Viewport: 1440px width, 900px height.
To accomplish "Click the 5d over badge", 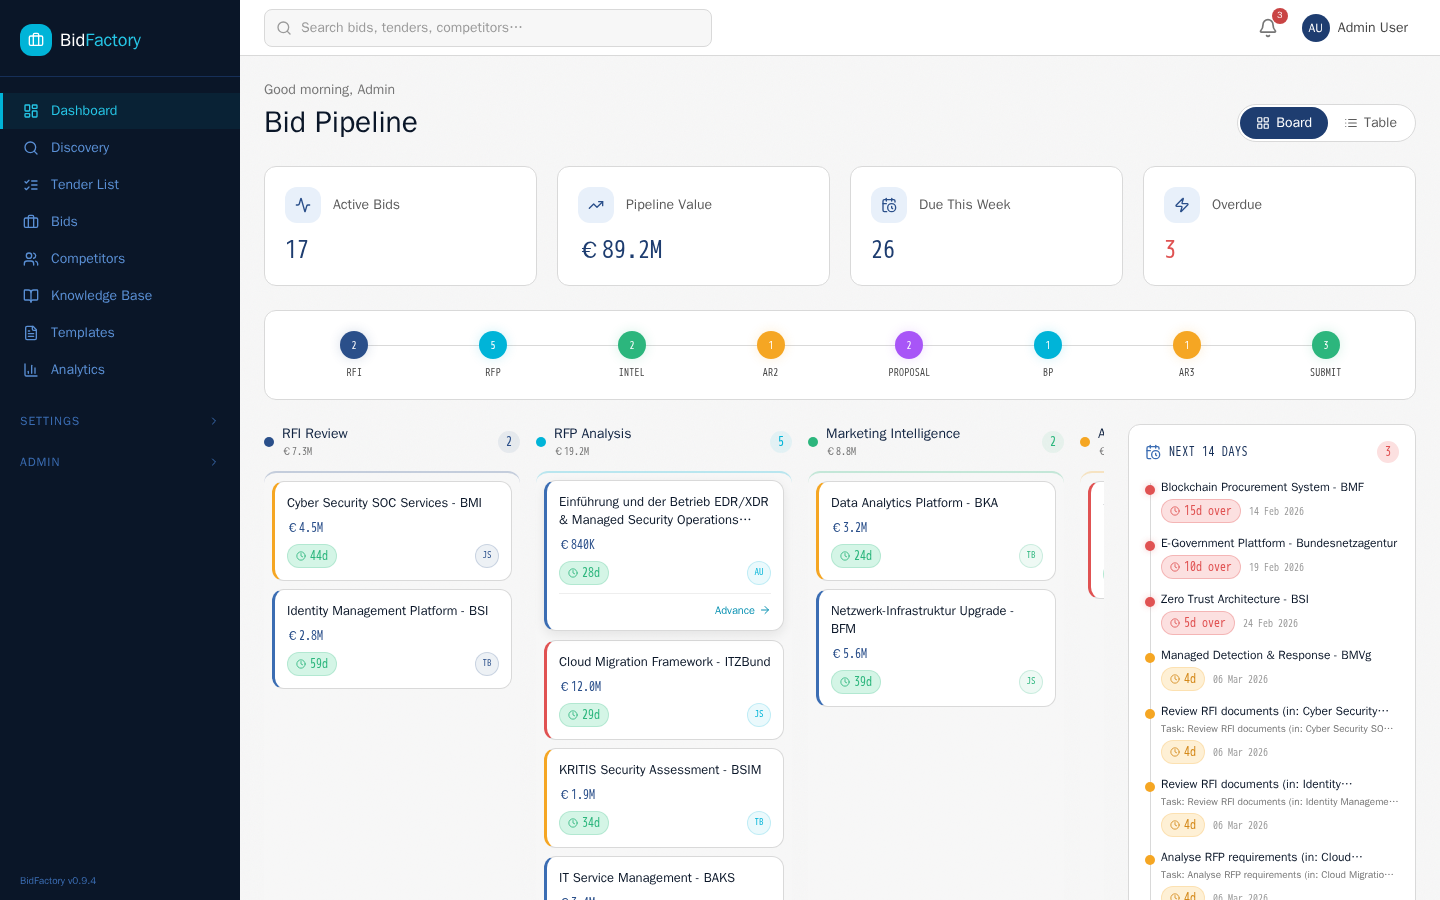I will click(1198, 623).
